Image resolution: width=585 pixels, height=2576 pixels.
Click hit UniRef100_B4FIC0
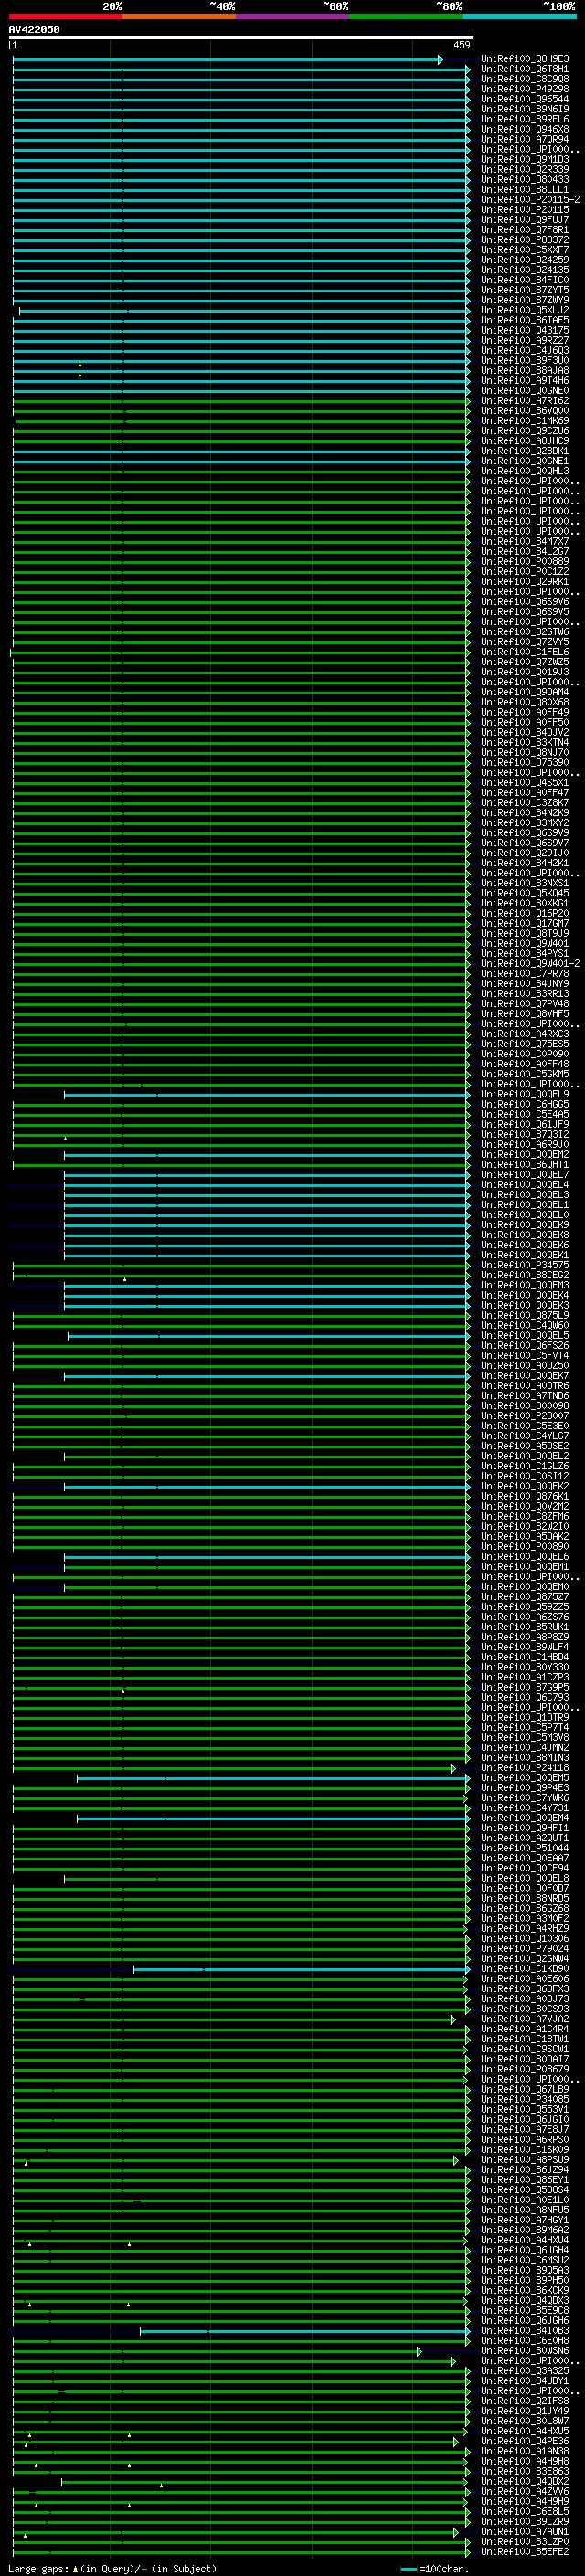[525, 280]
